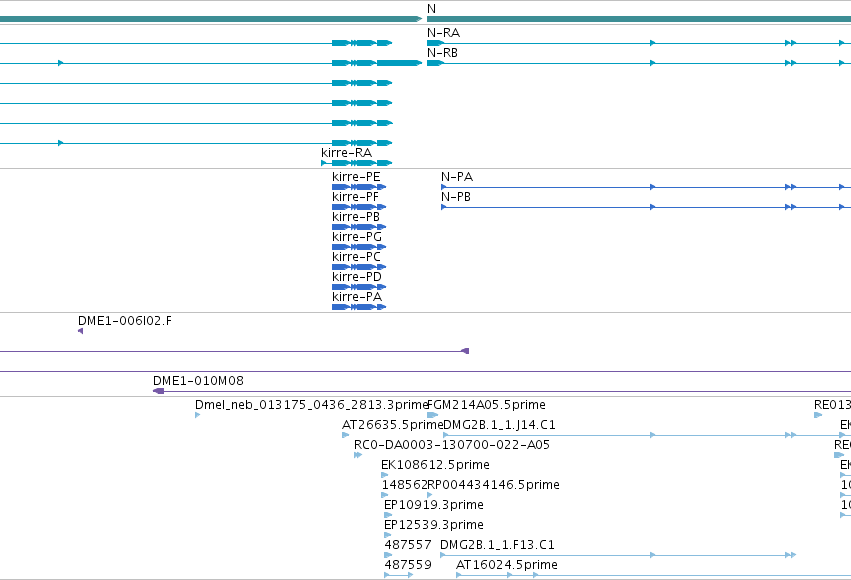
Task: Select the kirre-RA transcript label
Action: [346, 153]
